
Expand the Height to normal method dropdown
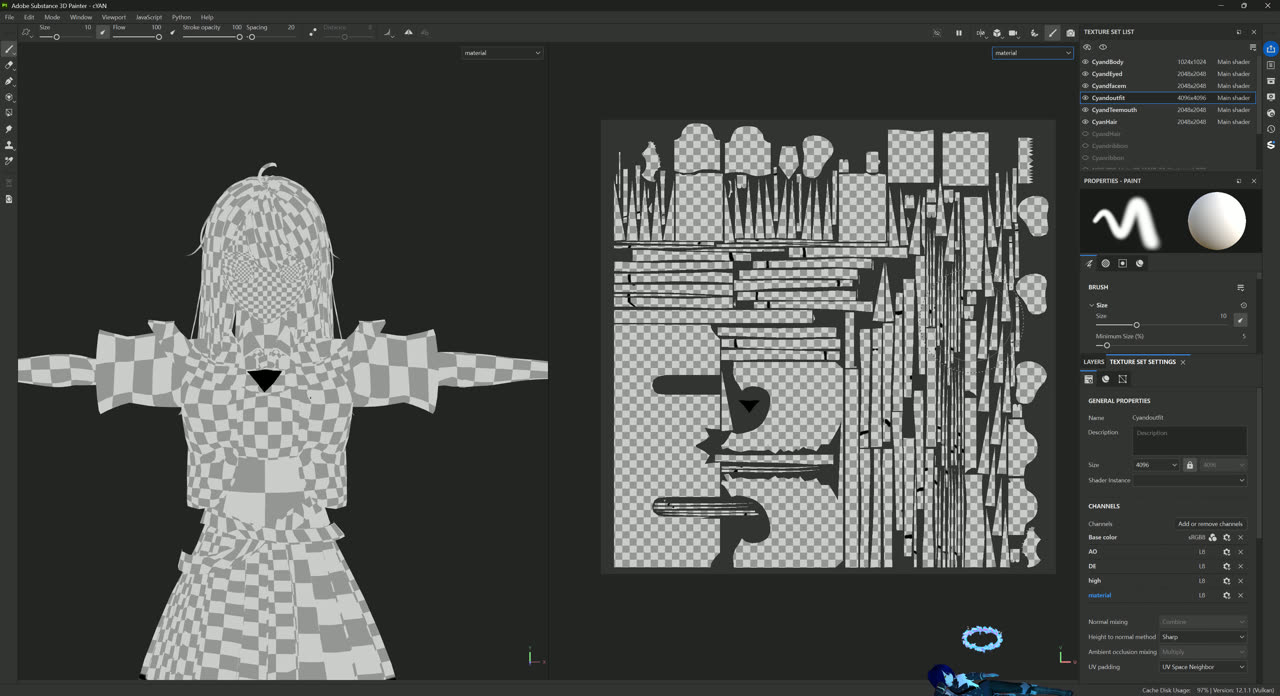(1203, 637)
